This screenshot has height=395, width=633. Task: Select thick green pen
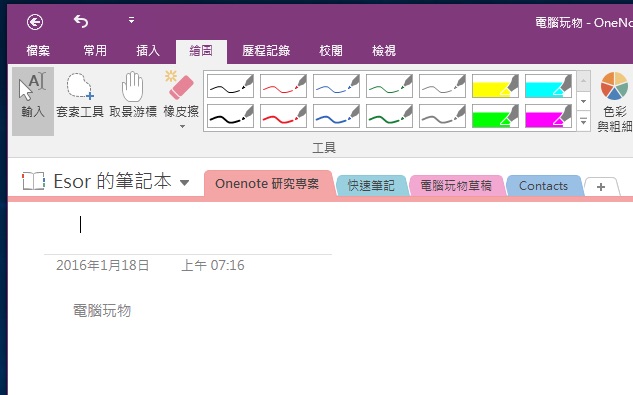389,116
